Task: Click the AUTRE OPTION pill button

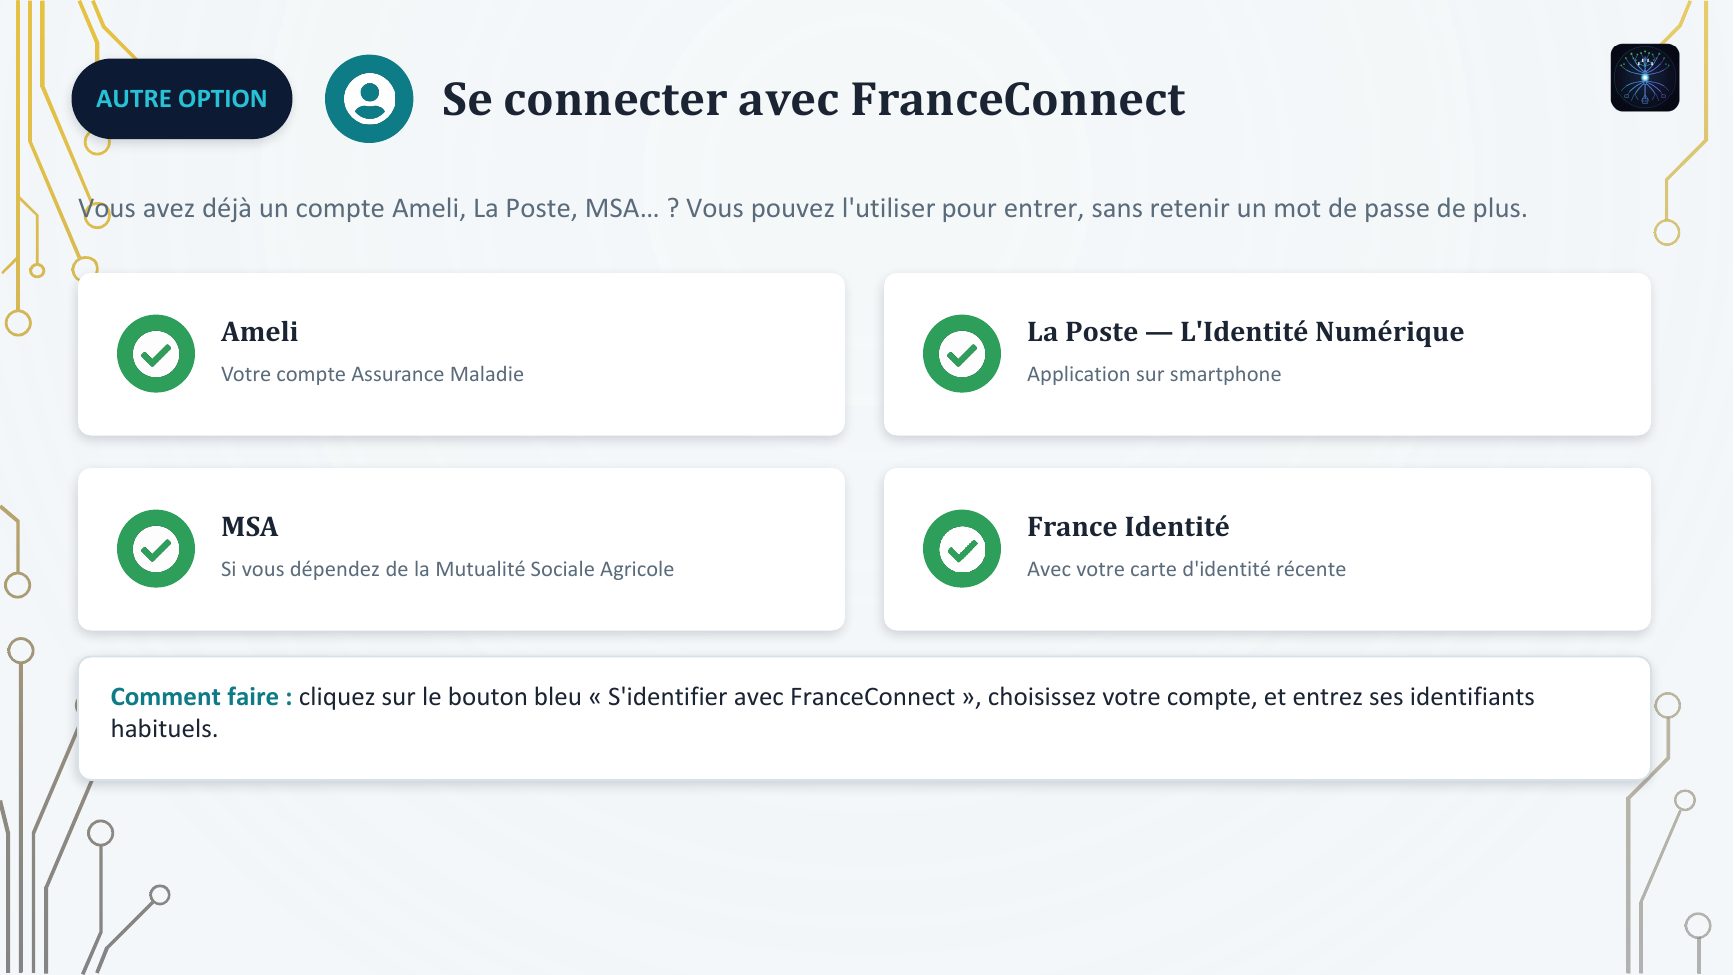Action: pos(182,99)
